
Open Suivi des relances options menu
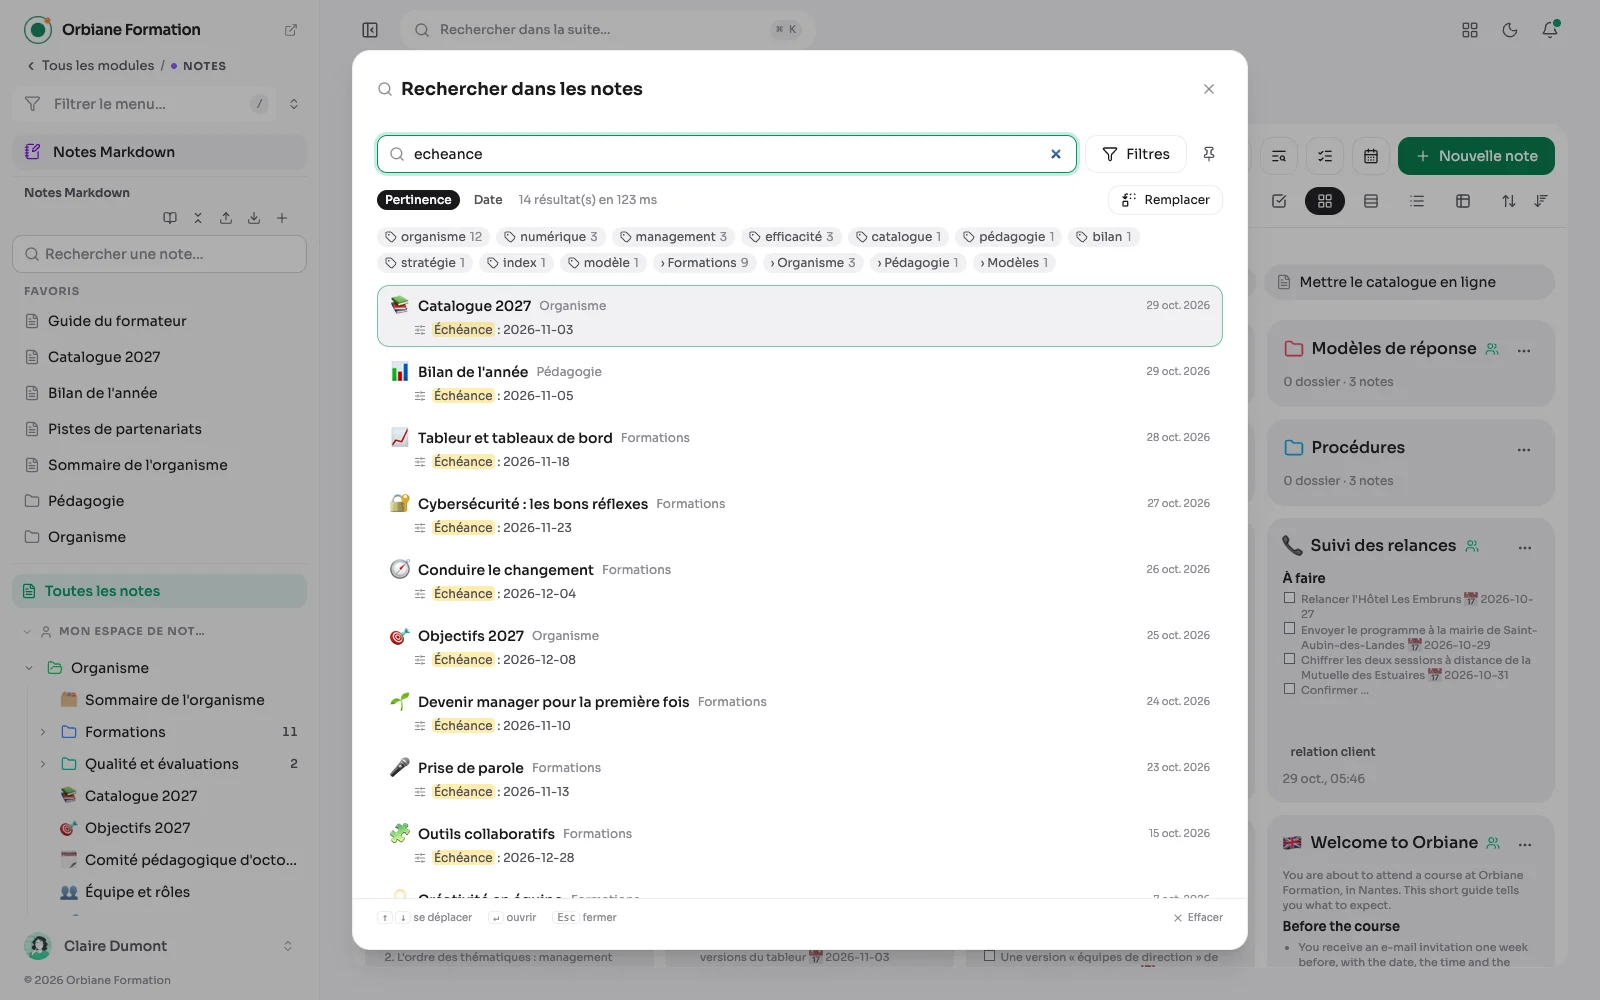[1524, 547]
